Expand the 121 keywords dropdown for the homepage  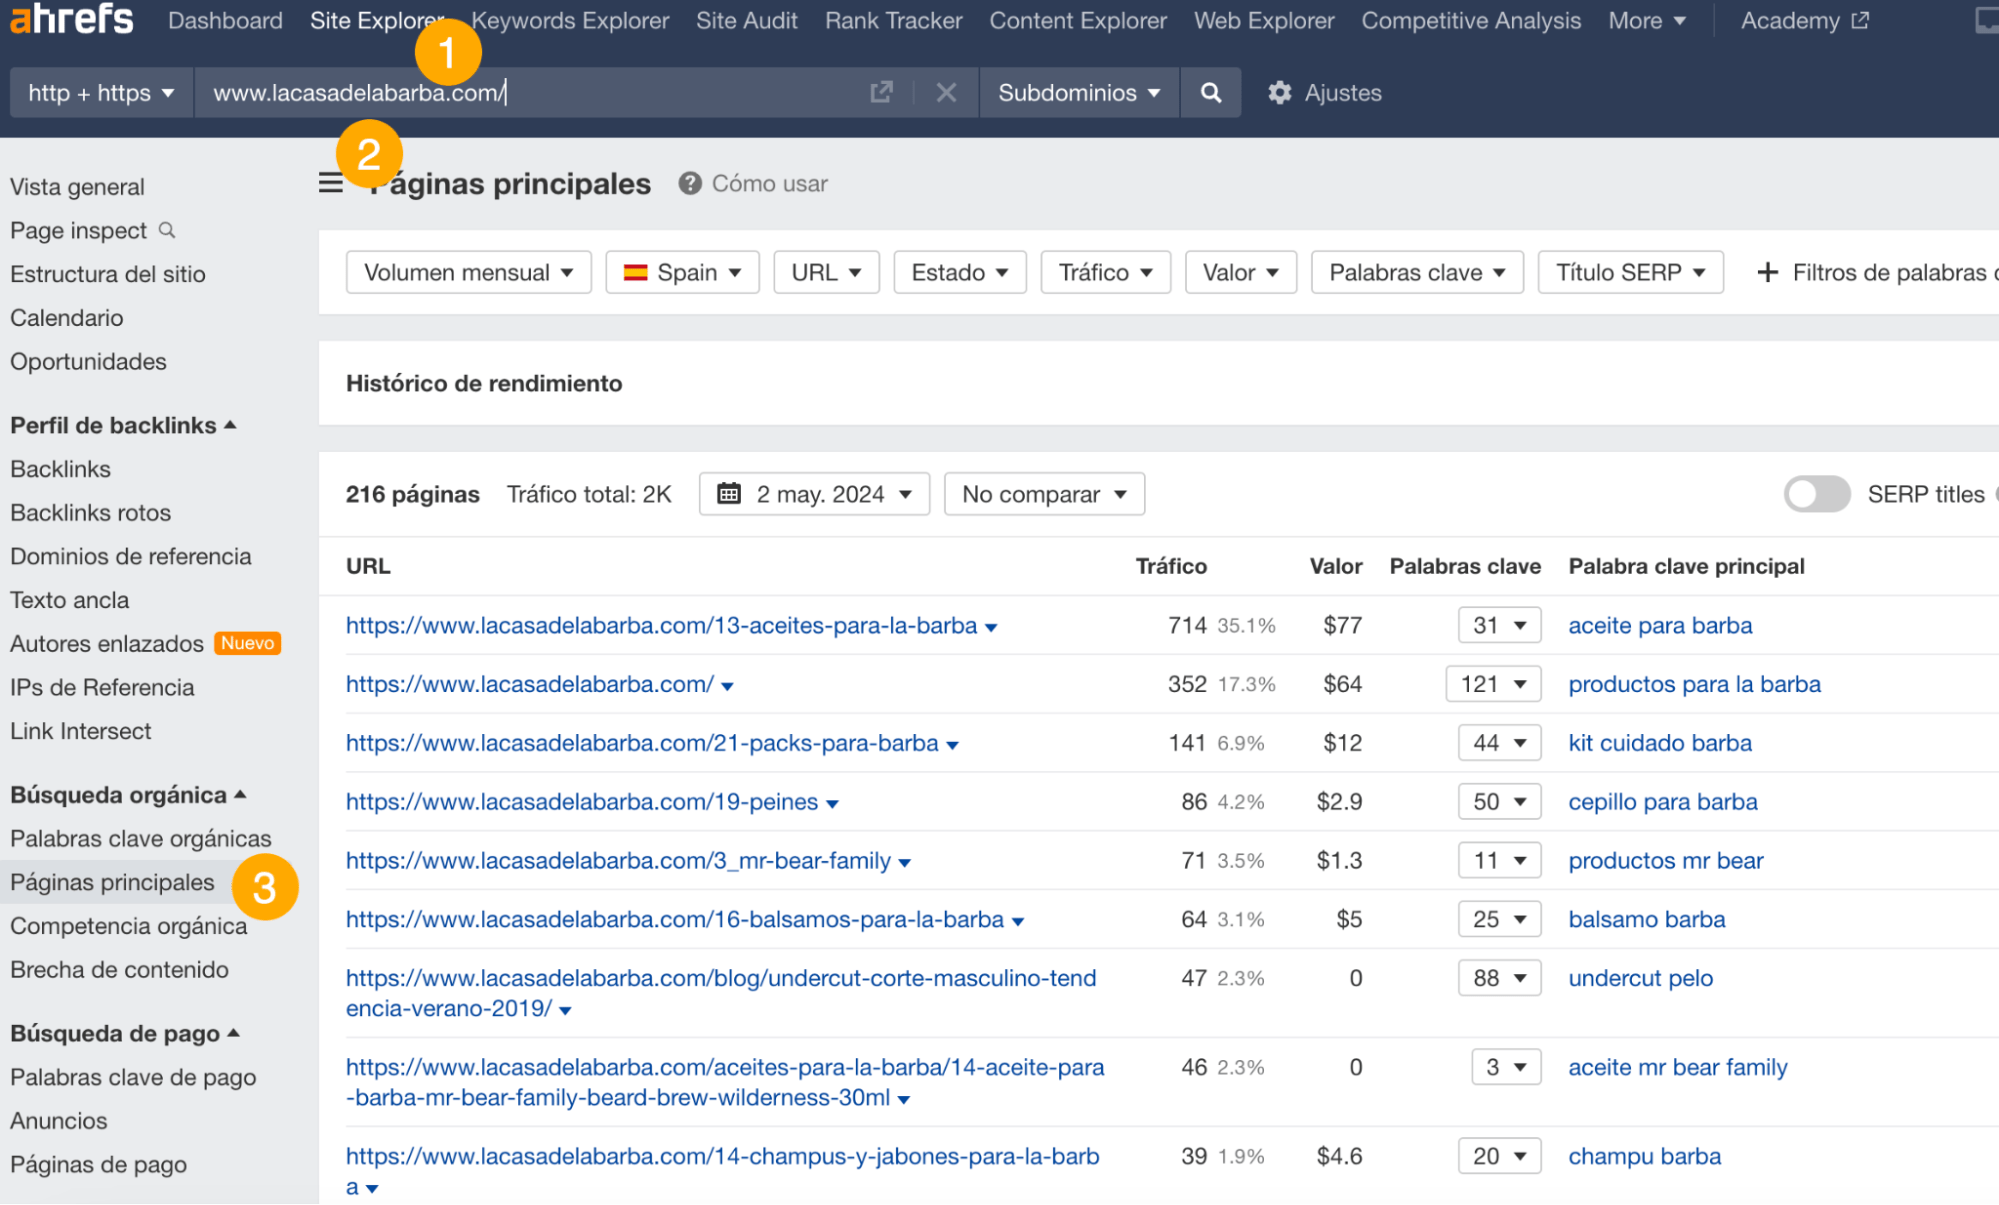point(1493,684)
